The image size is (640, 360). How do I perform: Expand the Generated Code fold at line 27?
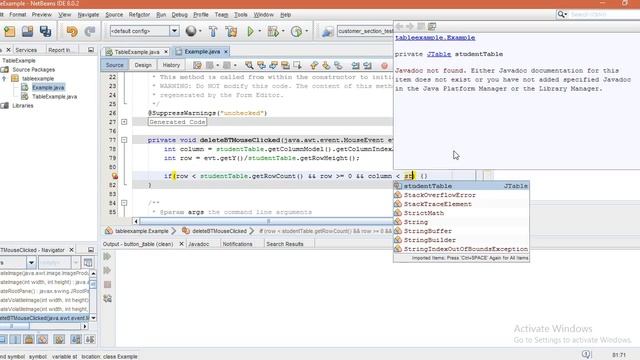click(124, 122)
